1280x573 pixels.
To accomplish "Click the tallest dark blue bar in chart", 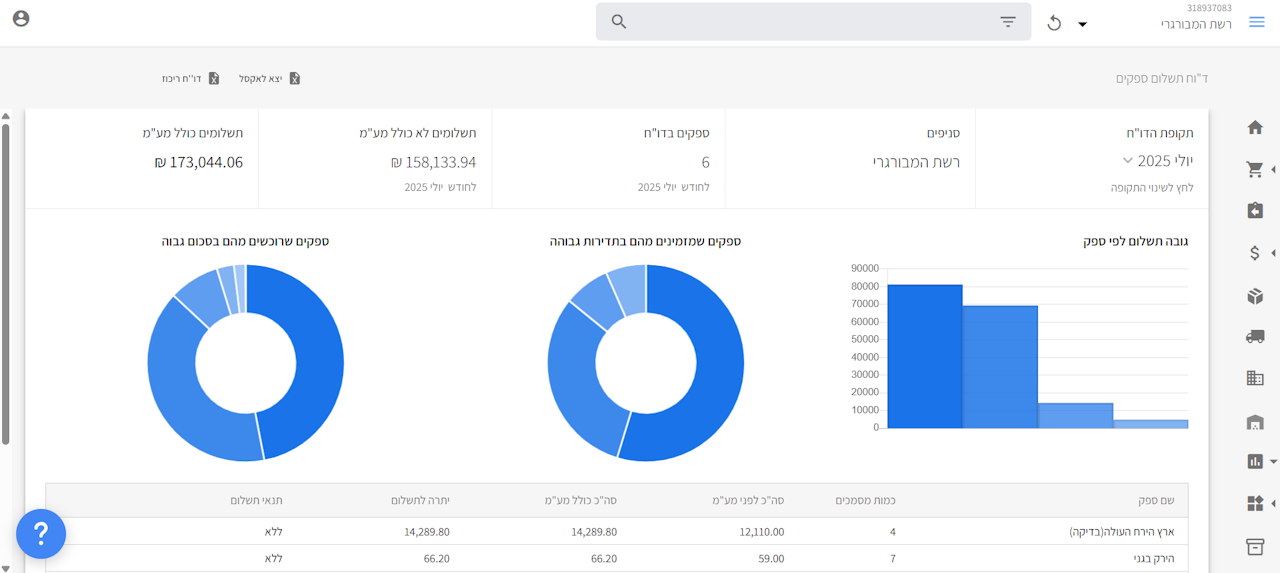I will click(924, 356).
